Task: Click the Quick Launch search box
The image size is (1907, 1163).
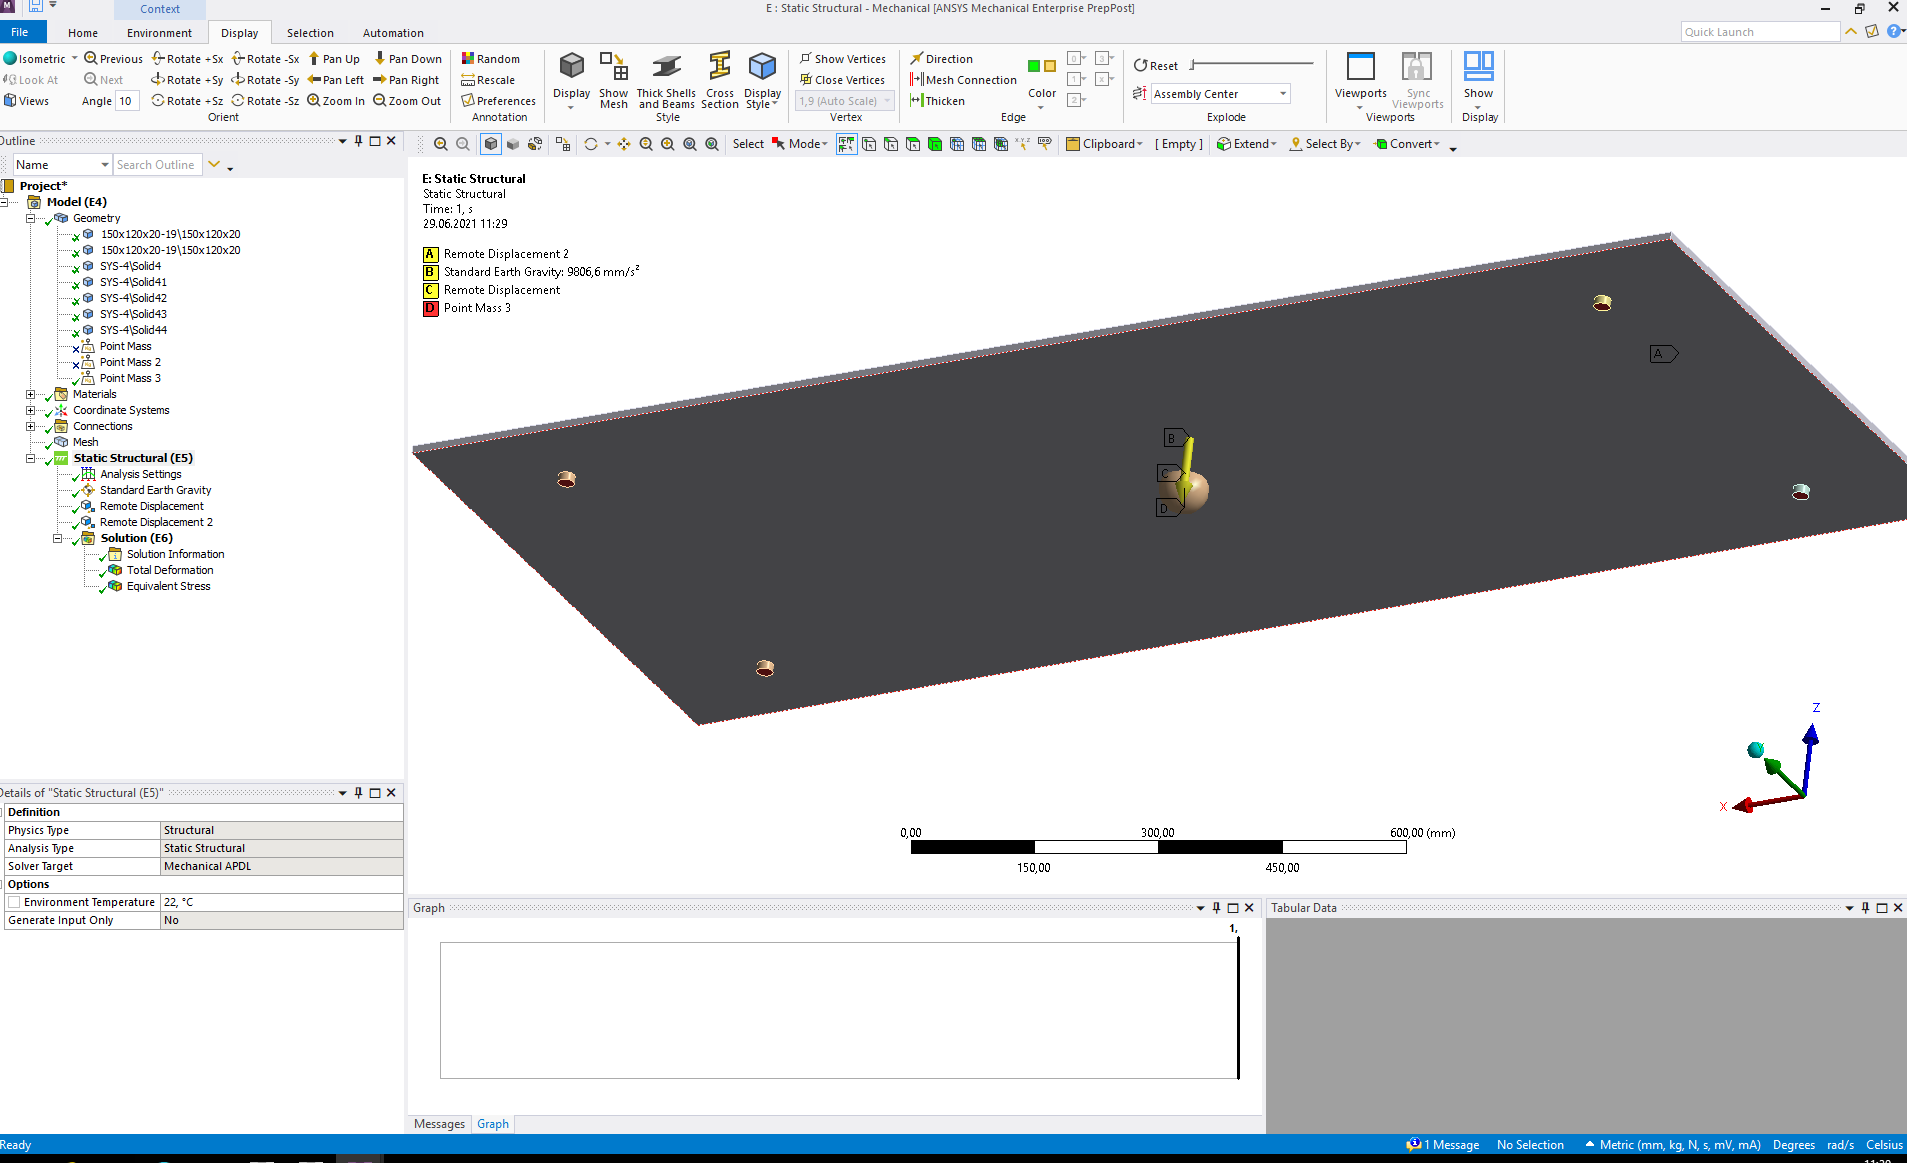Action: [x=1759, y=32]
